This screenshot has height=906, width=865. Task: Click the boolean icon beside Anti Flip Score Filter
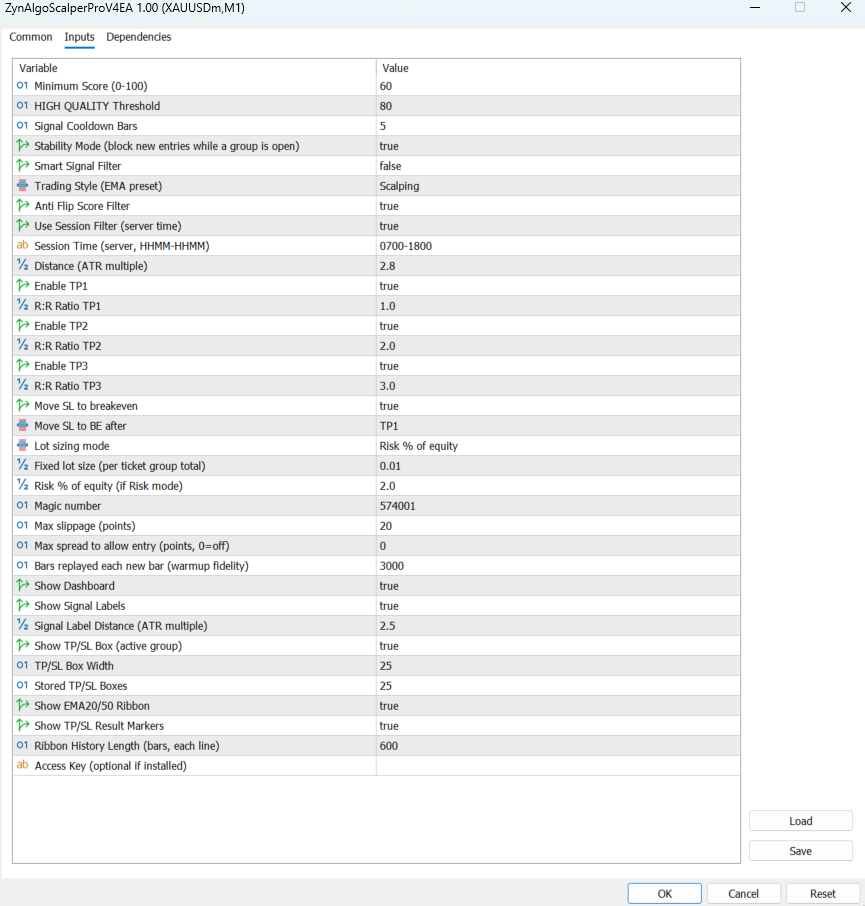click(23, 206)
